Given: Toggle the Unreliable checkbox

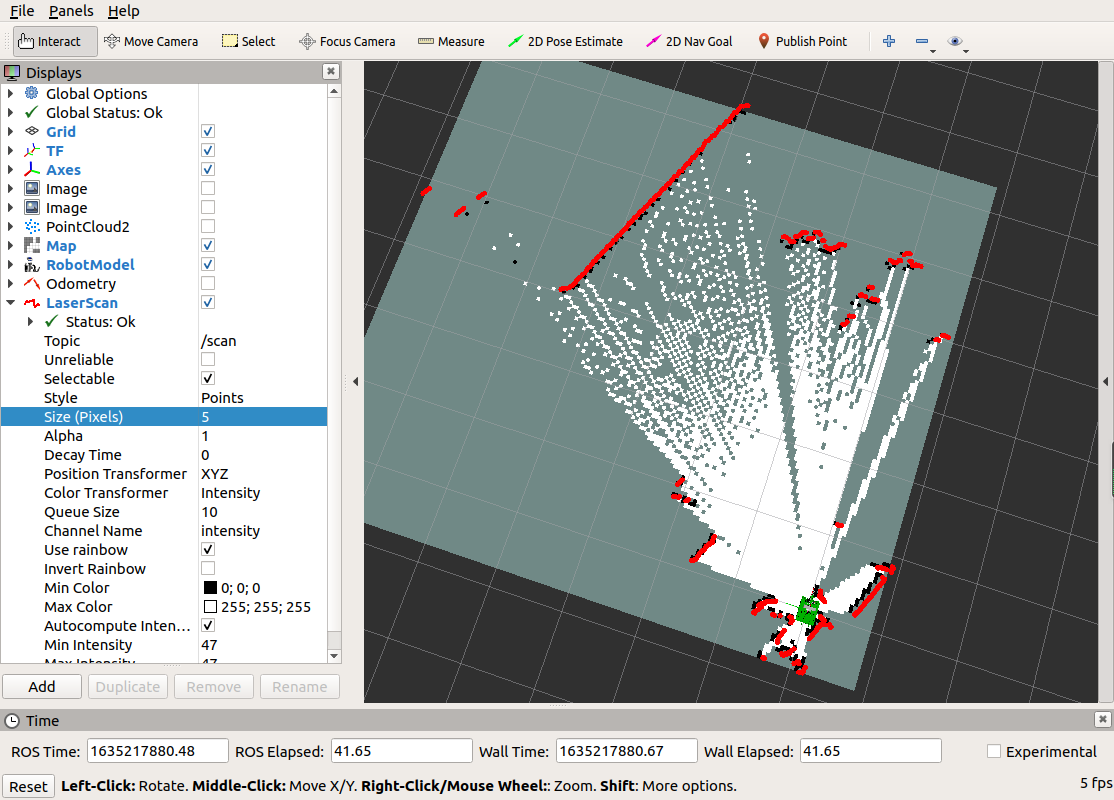Looking at the screenshot, I should click(x=207, y=360).
